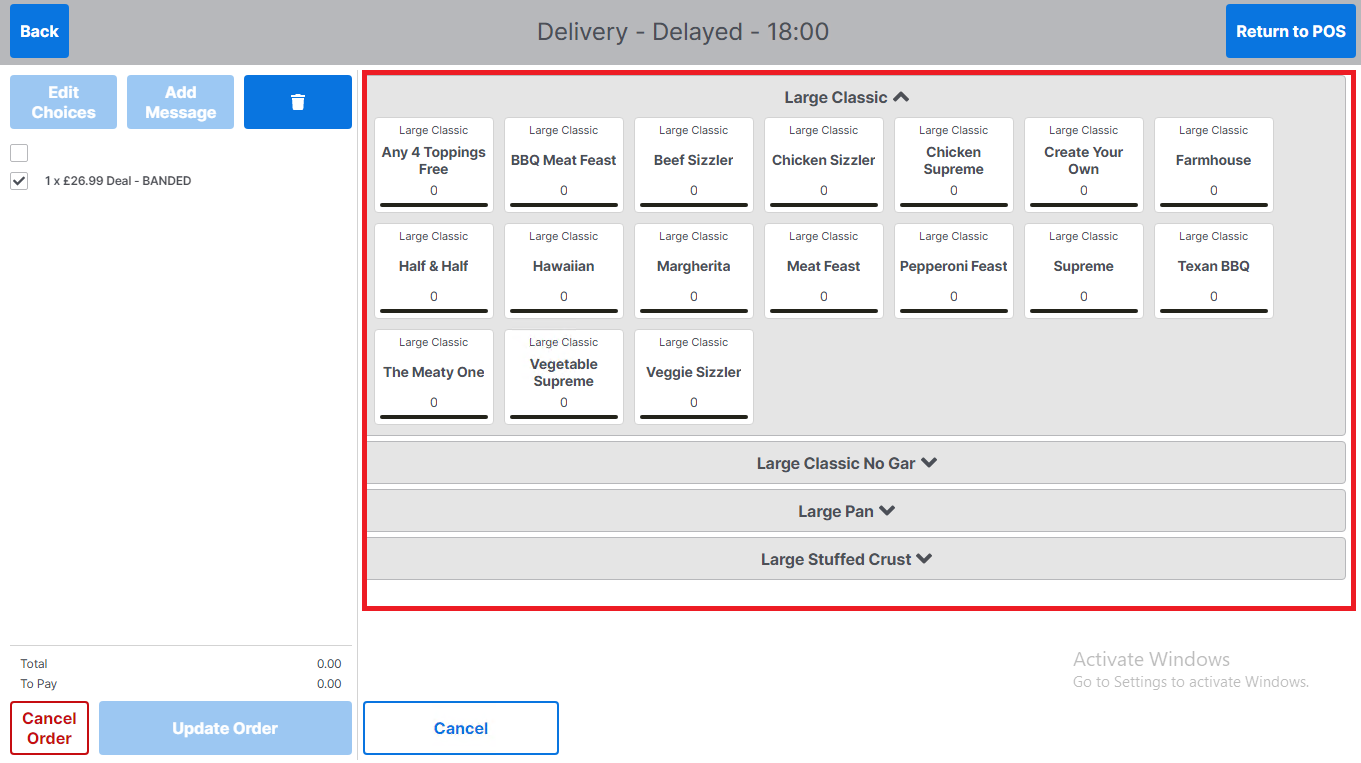Viewport: 1361px width, 763px height.
Task: Click the outlined Cancel button
Action: click(x=460, y=728)
